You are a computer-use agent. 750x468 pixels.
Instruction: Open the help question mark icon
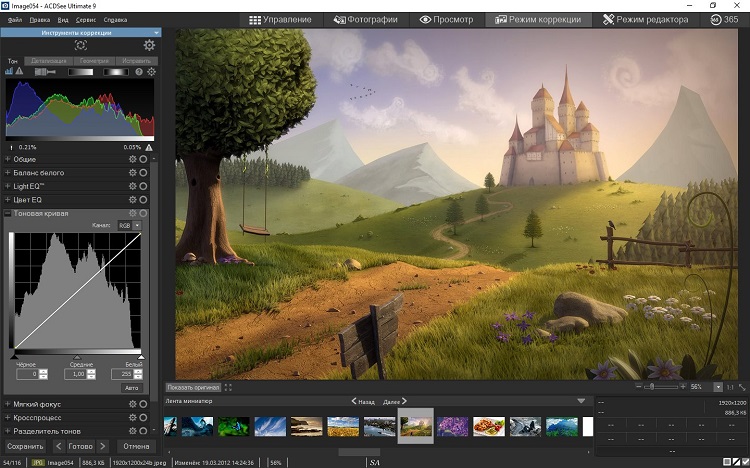(139, 72)
